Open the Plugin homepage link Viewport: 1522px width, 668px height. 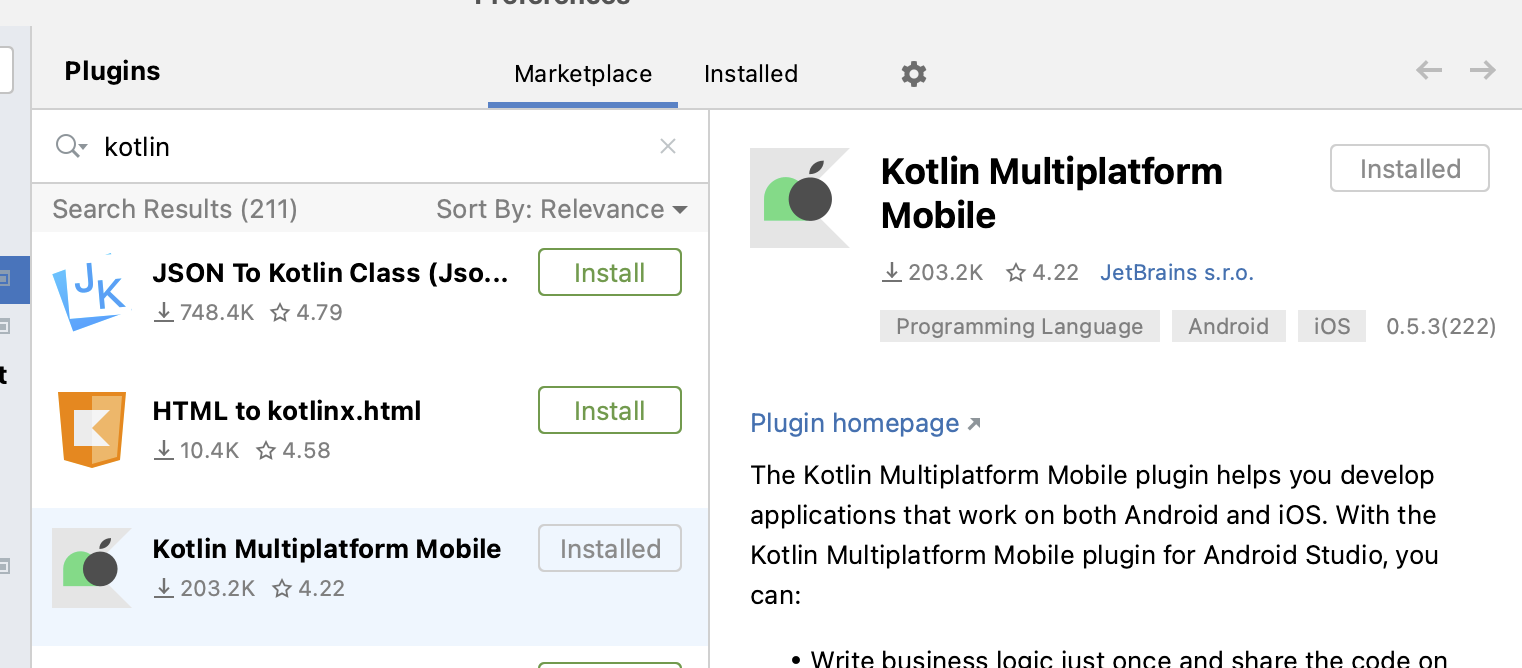[x=865, y=423]
